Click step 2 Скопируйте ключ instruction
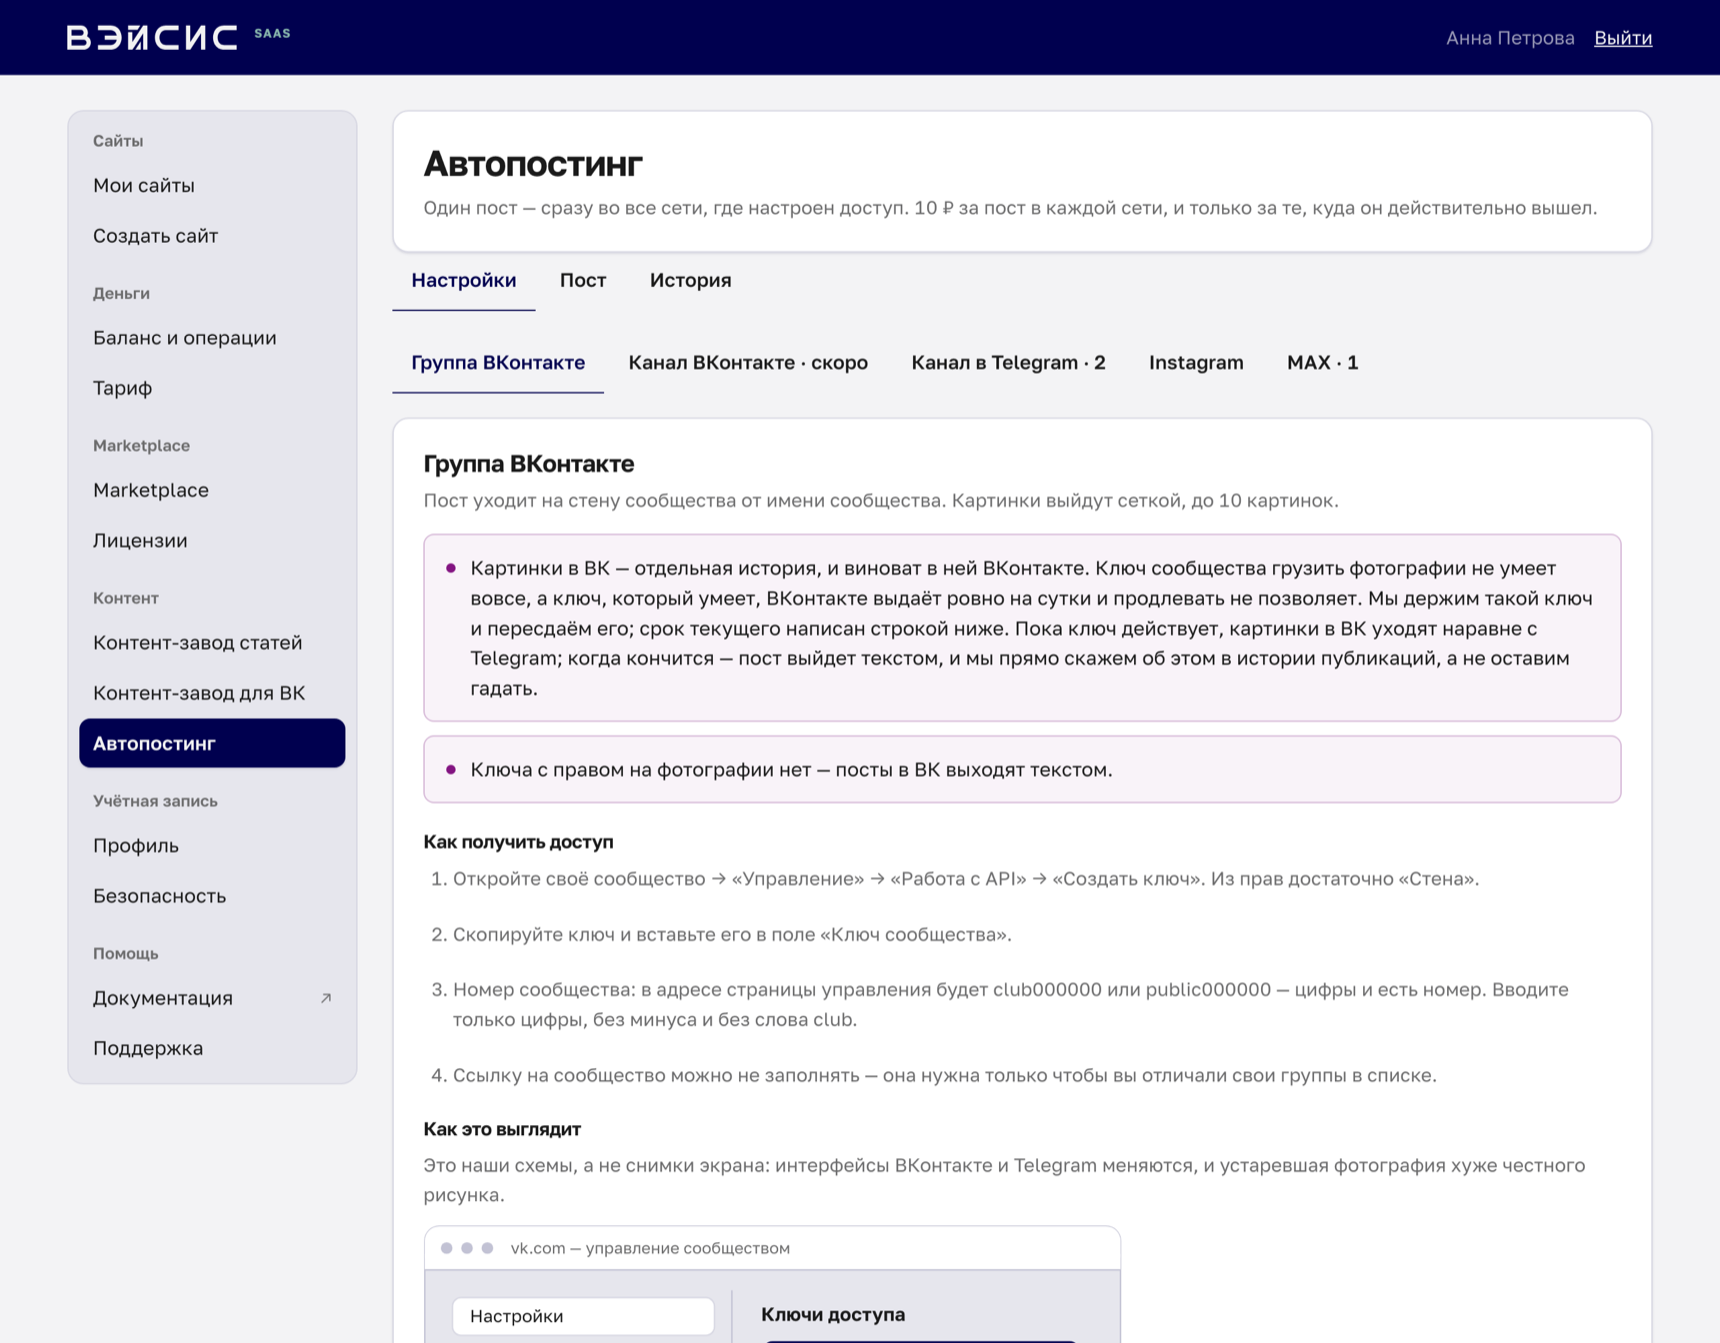Image resolution: width=1720 pixels, height=1343 pixels. tap(732, 934)
